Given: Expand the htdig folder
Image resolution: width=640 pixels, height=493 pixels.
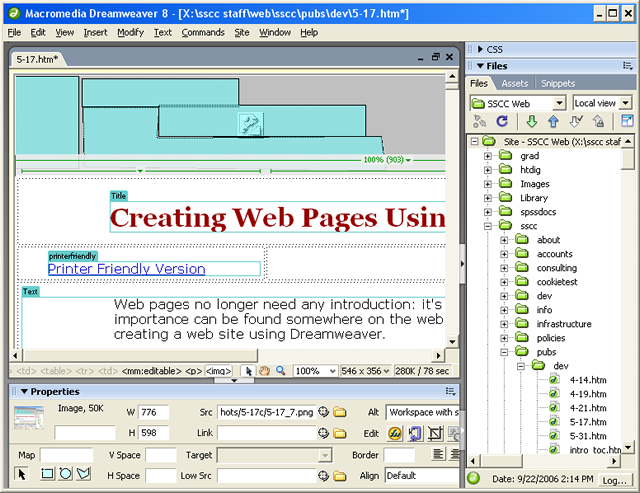Looking at the screenshot, I should pyautogui.click(x=487, y=170).
